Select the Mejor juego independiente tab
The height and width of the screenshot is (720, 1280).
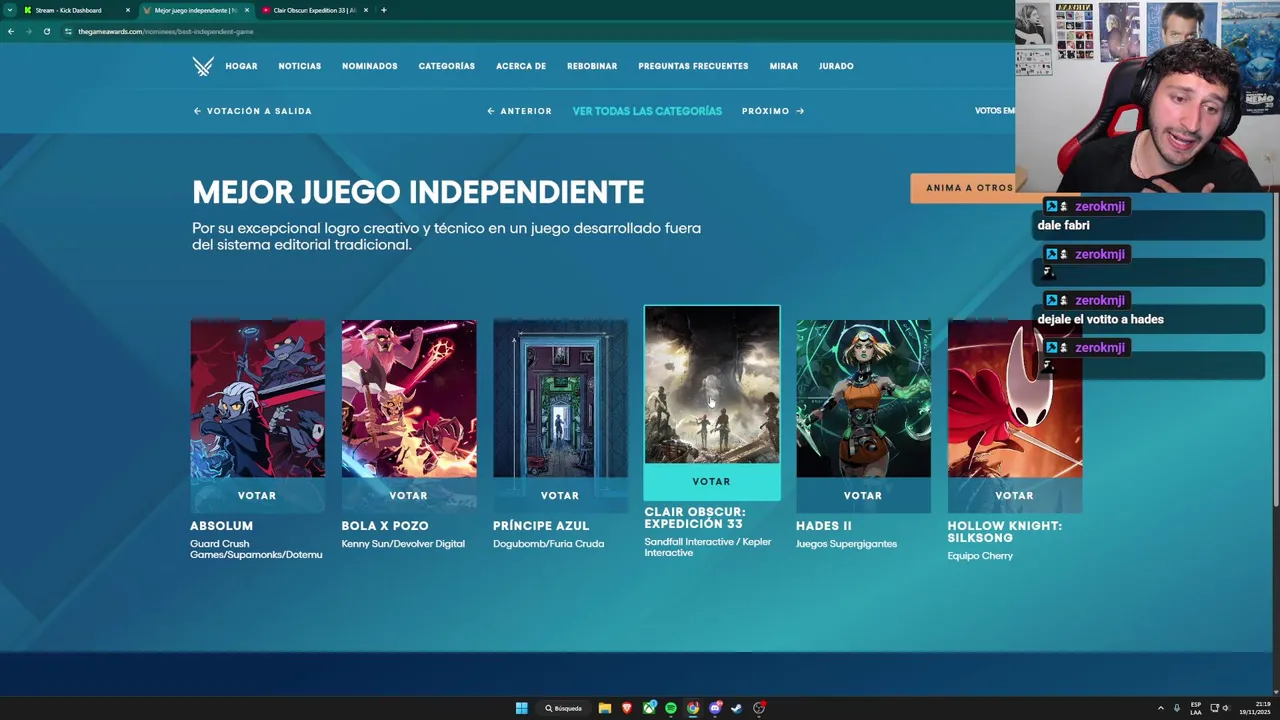(195, 10)
